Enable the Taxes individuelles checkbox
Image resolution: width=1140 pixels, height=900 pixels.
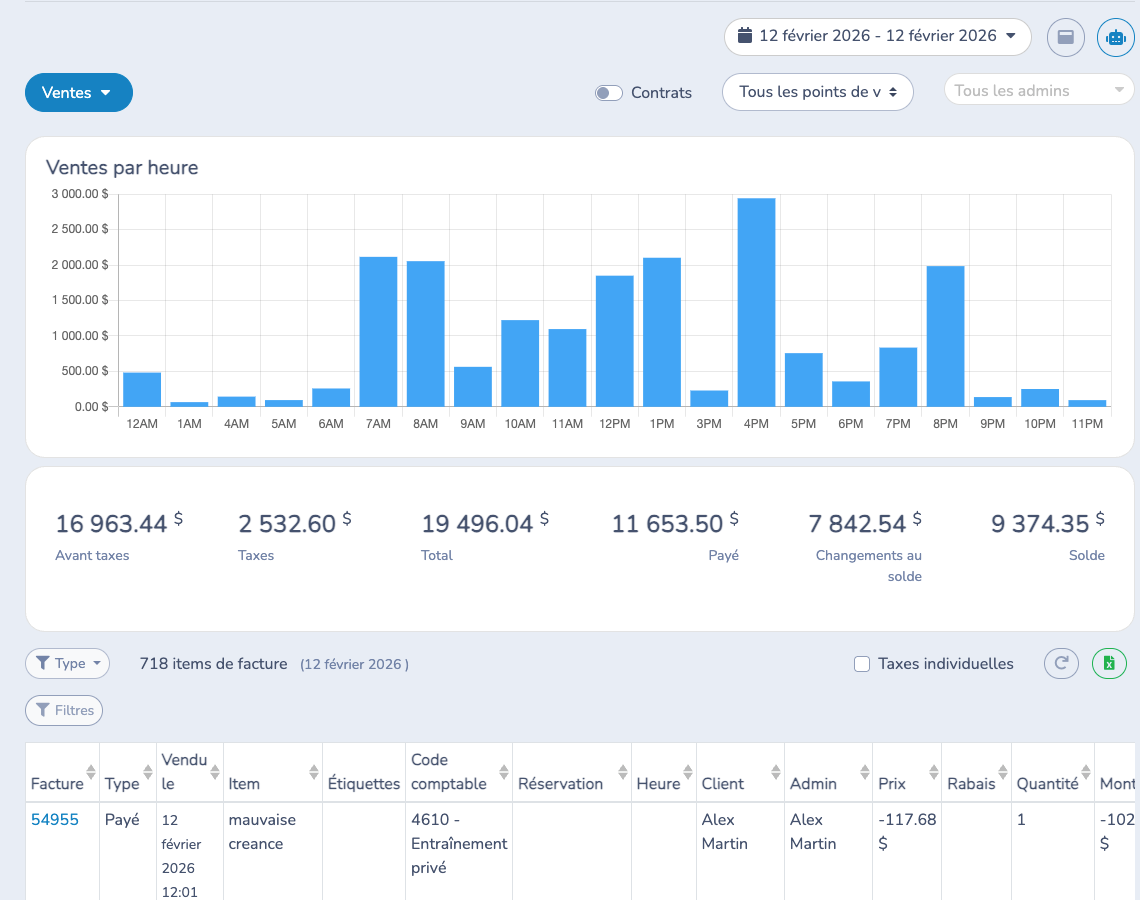click(x=862, y=664)
